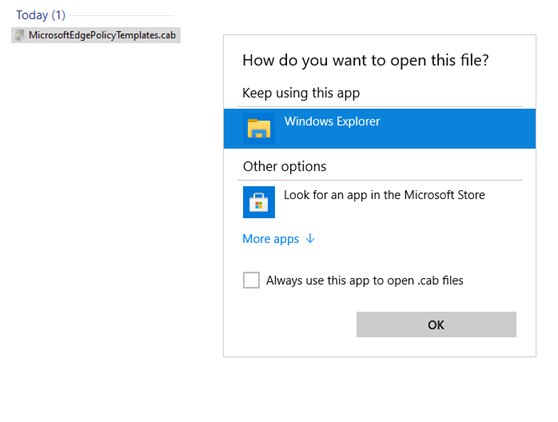Confirm the selection with the OK button
The width and height of the screenshot is (558, 422).
point(436,325)
